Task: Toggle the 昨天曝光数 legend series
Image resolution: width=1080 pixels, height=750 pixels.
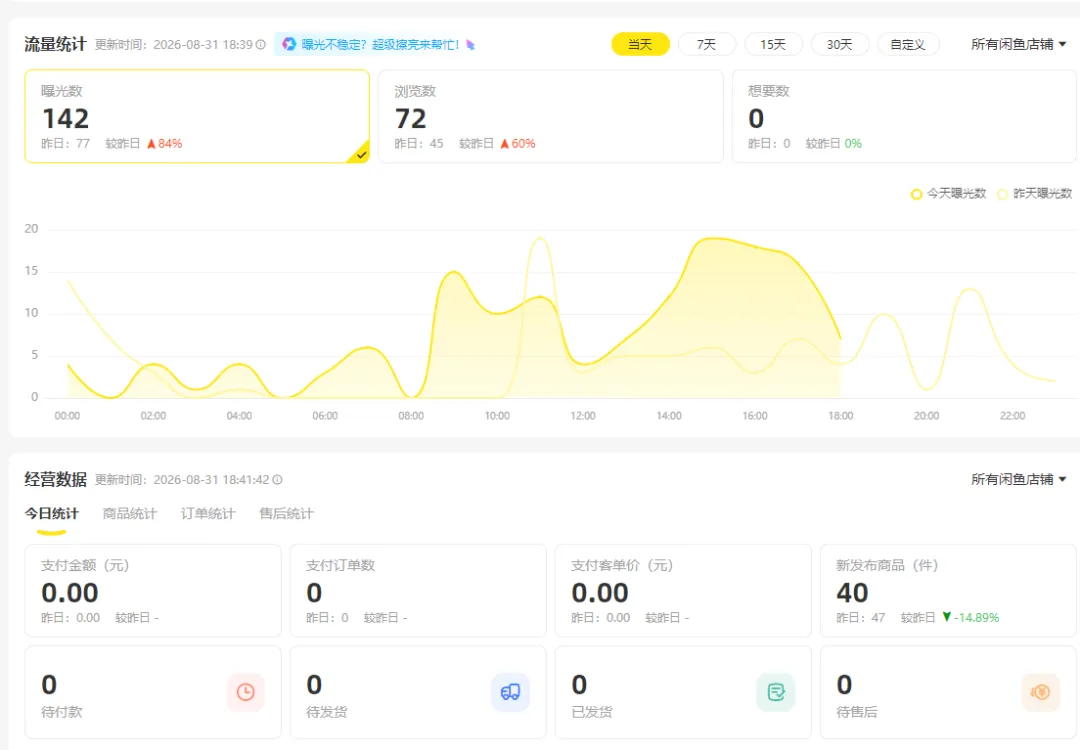Action: click(1035, 194)
